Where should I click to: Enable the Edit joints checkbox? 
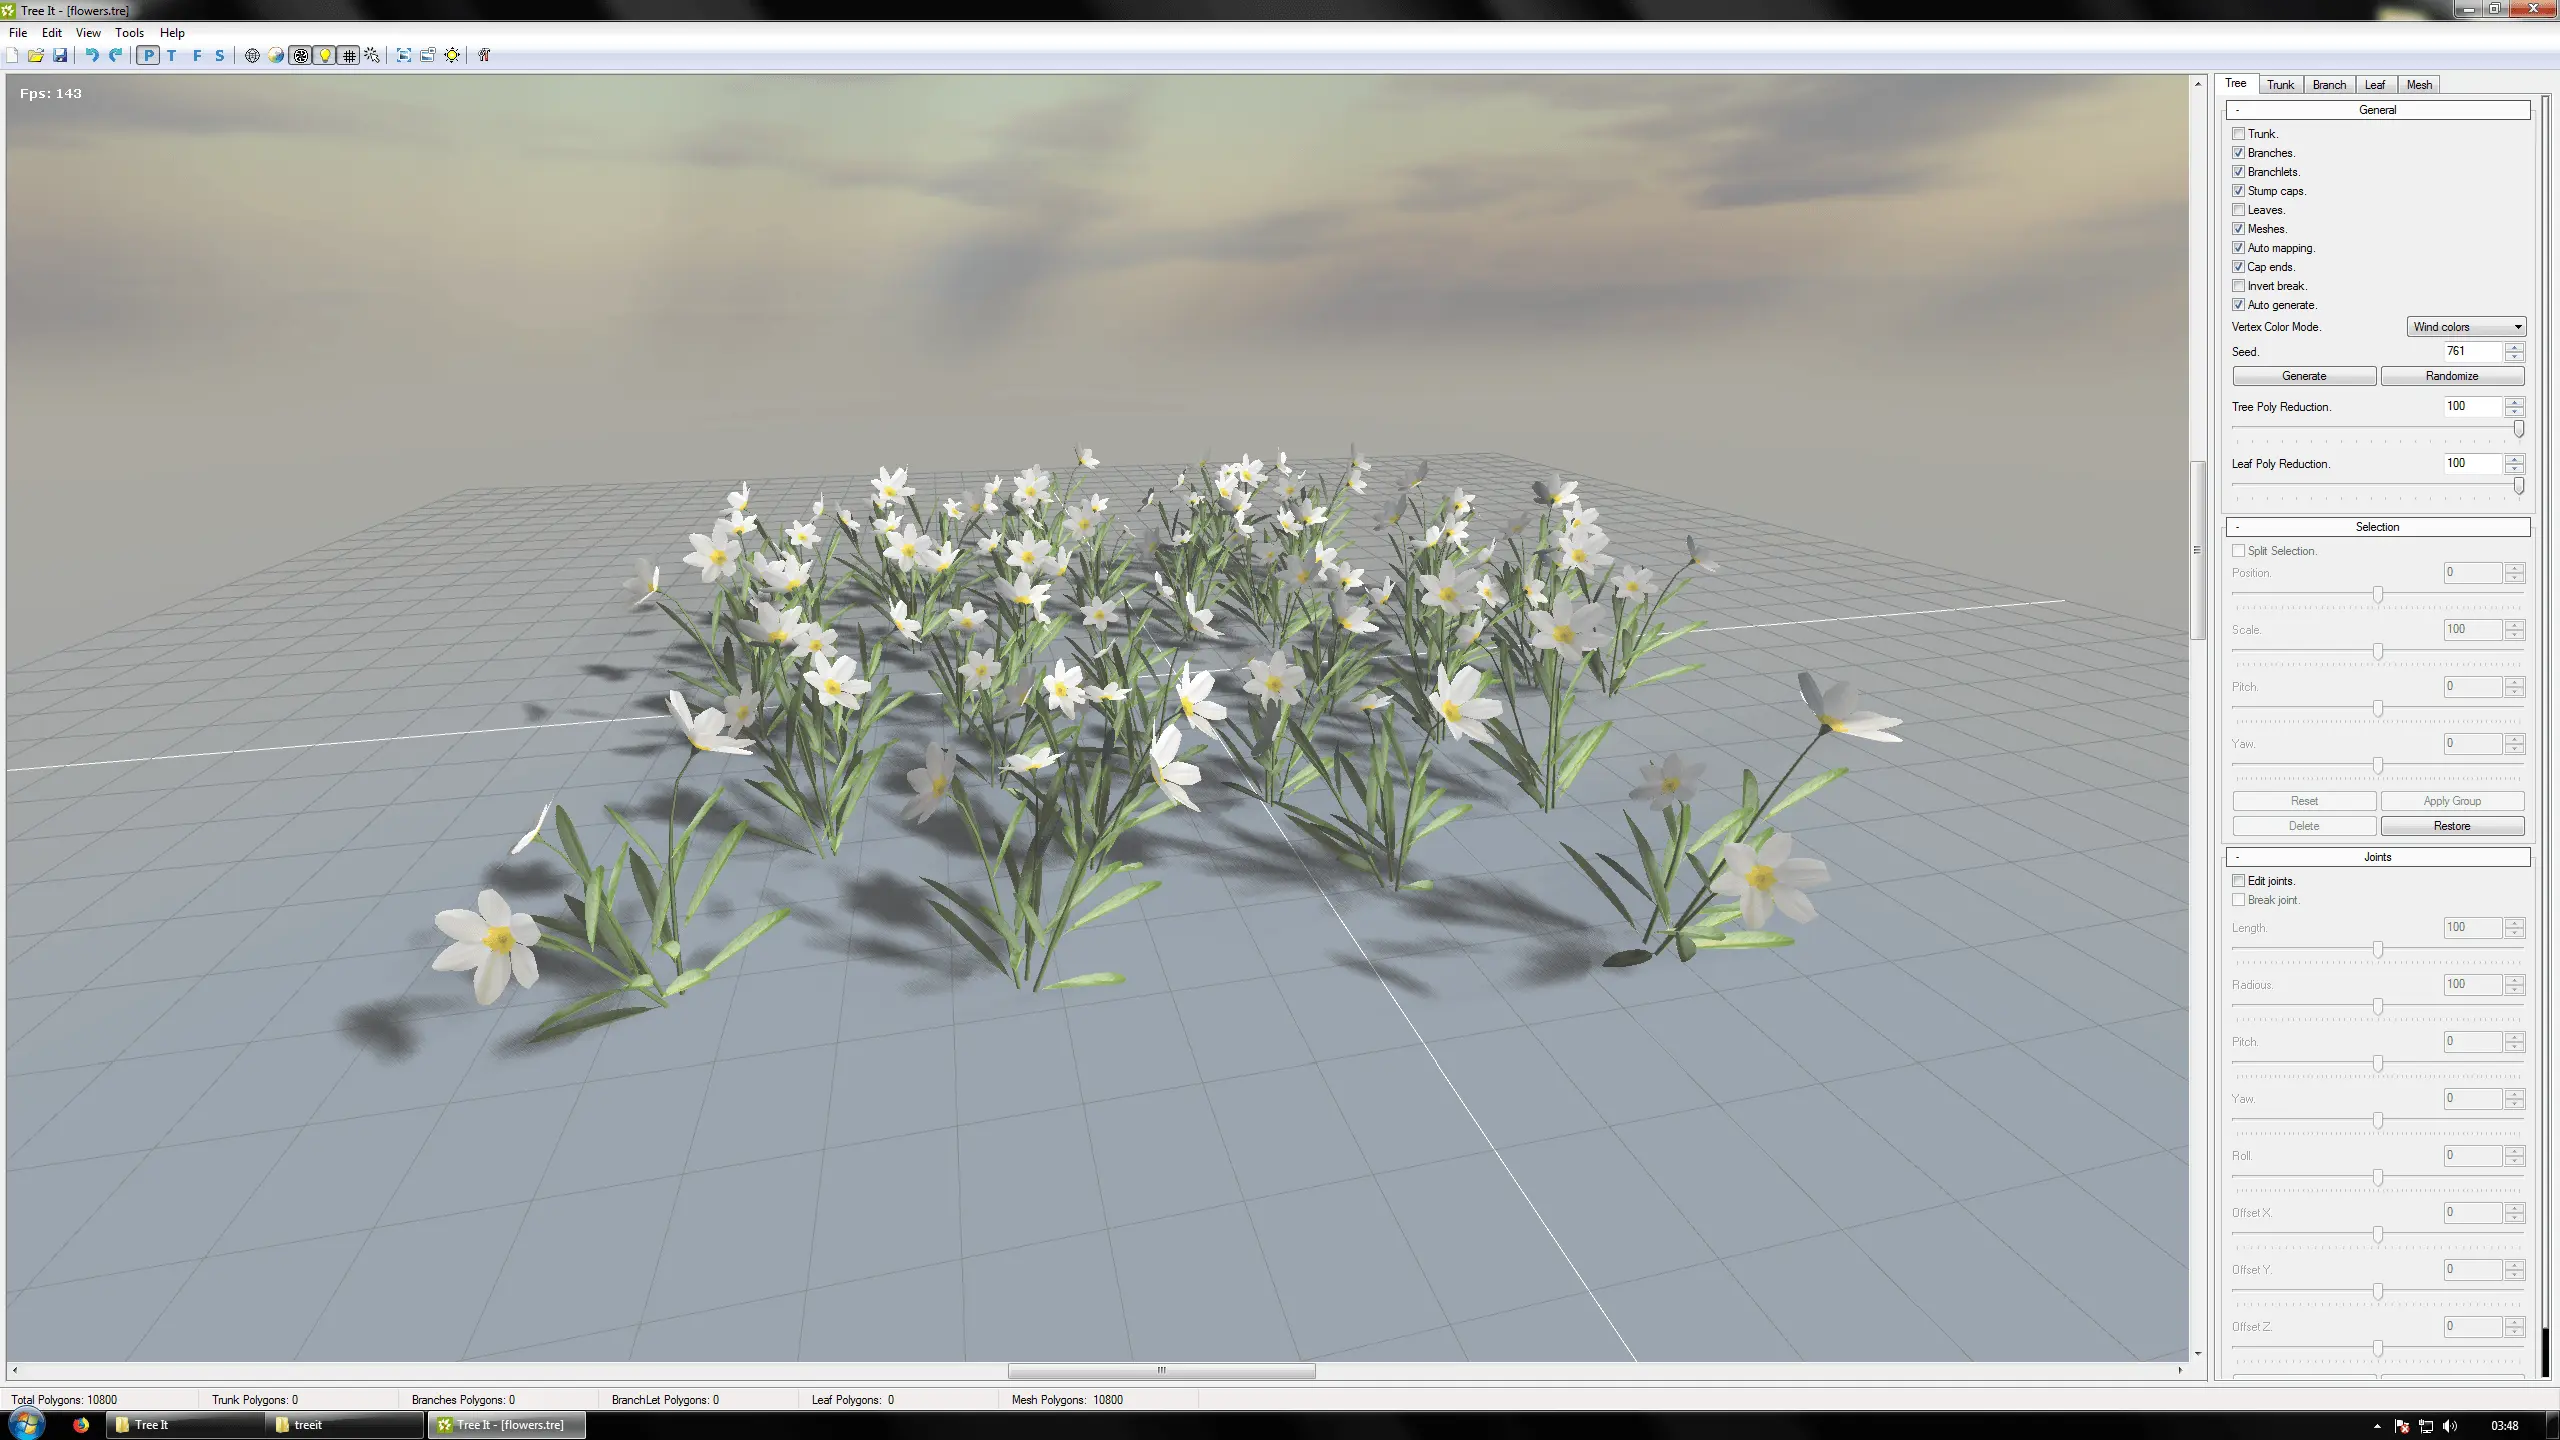click(x=2239, y=881)
